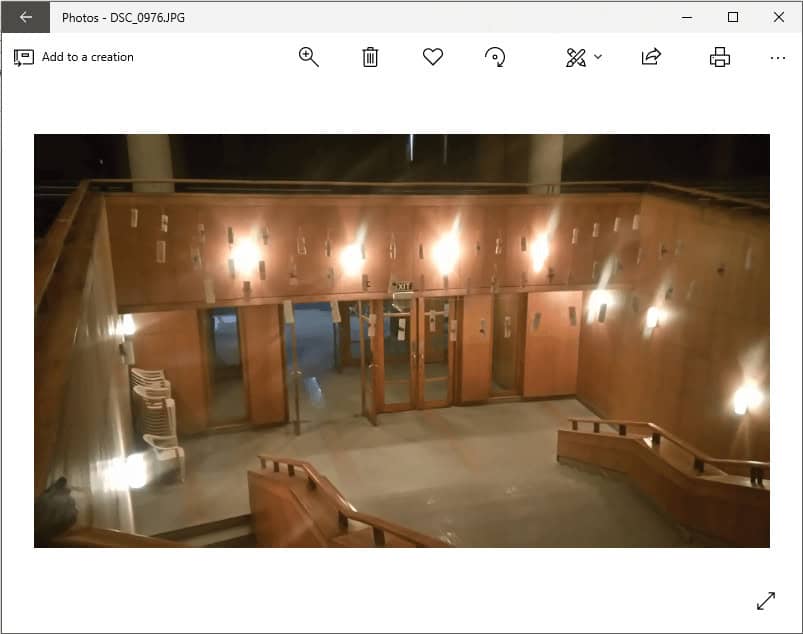Share this photo
803x634 pixels.
click(x=649, y=57)
